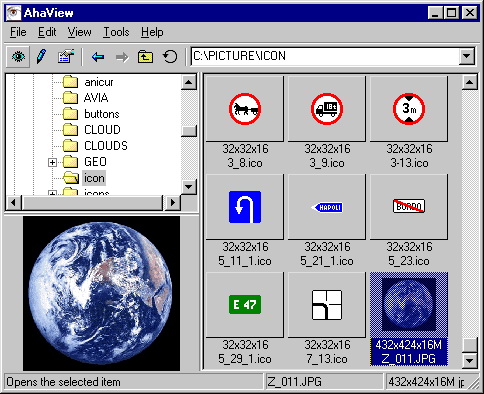Open the Tools menu
The height and width of the screenshot is (394, 484).
coord(116,32)
